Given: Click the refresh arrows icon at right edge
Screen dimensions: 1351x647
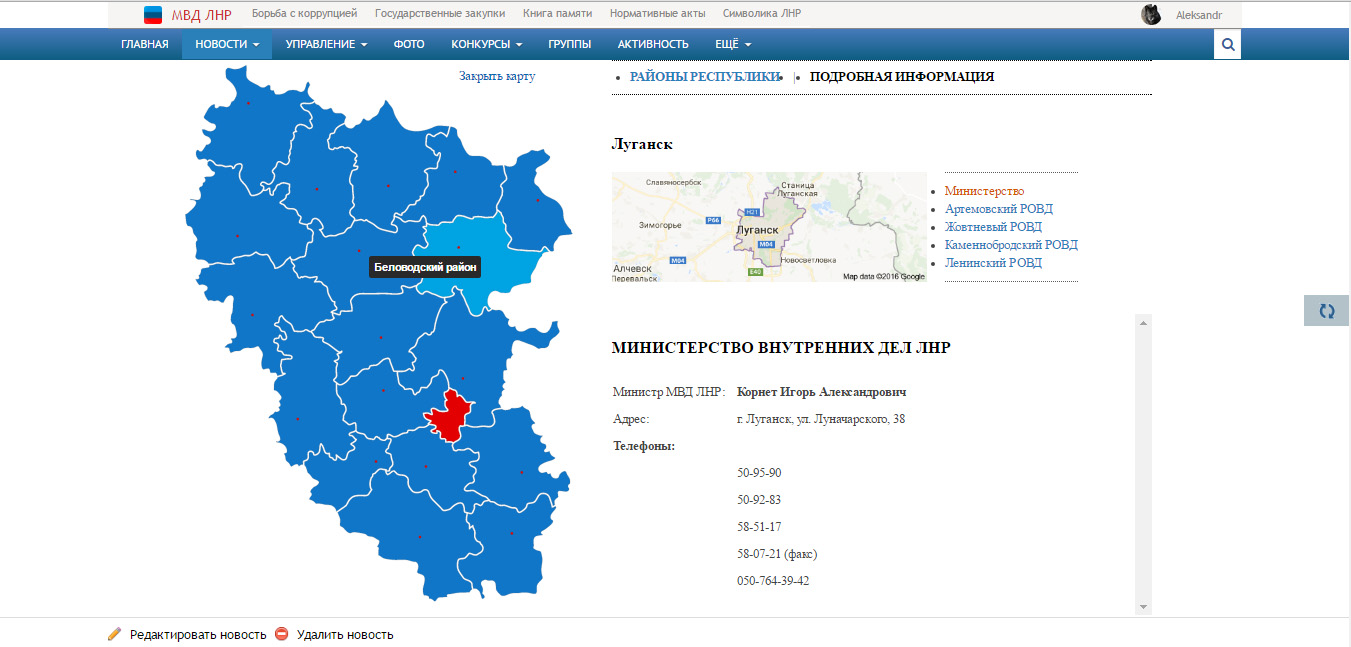Looking at the screenshot, I should (1327, 311).
